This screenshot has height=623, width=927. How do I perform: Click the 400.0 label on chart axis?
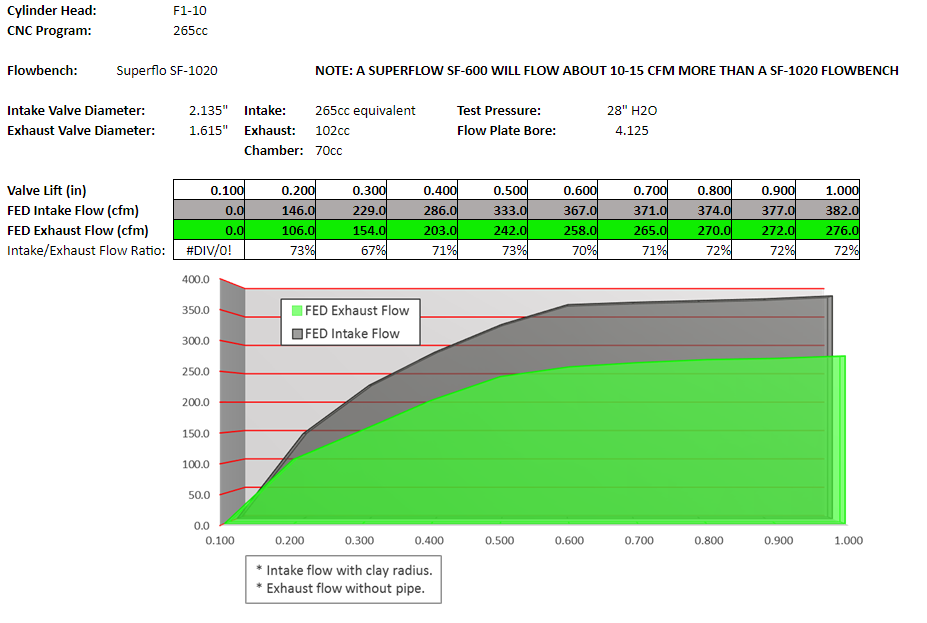coord(195,280)
